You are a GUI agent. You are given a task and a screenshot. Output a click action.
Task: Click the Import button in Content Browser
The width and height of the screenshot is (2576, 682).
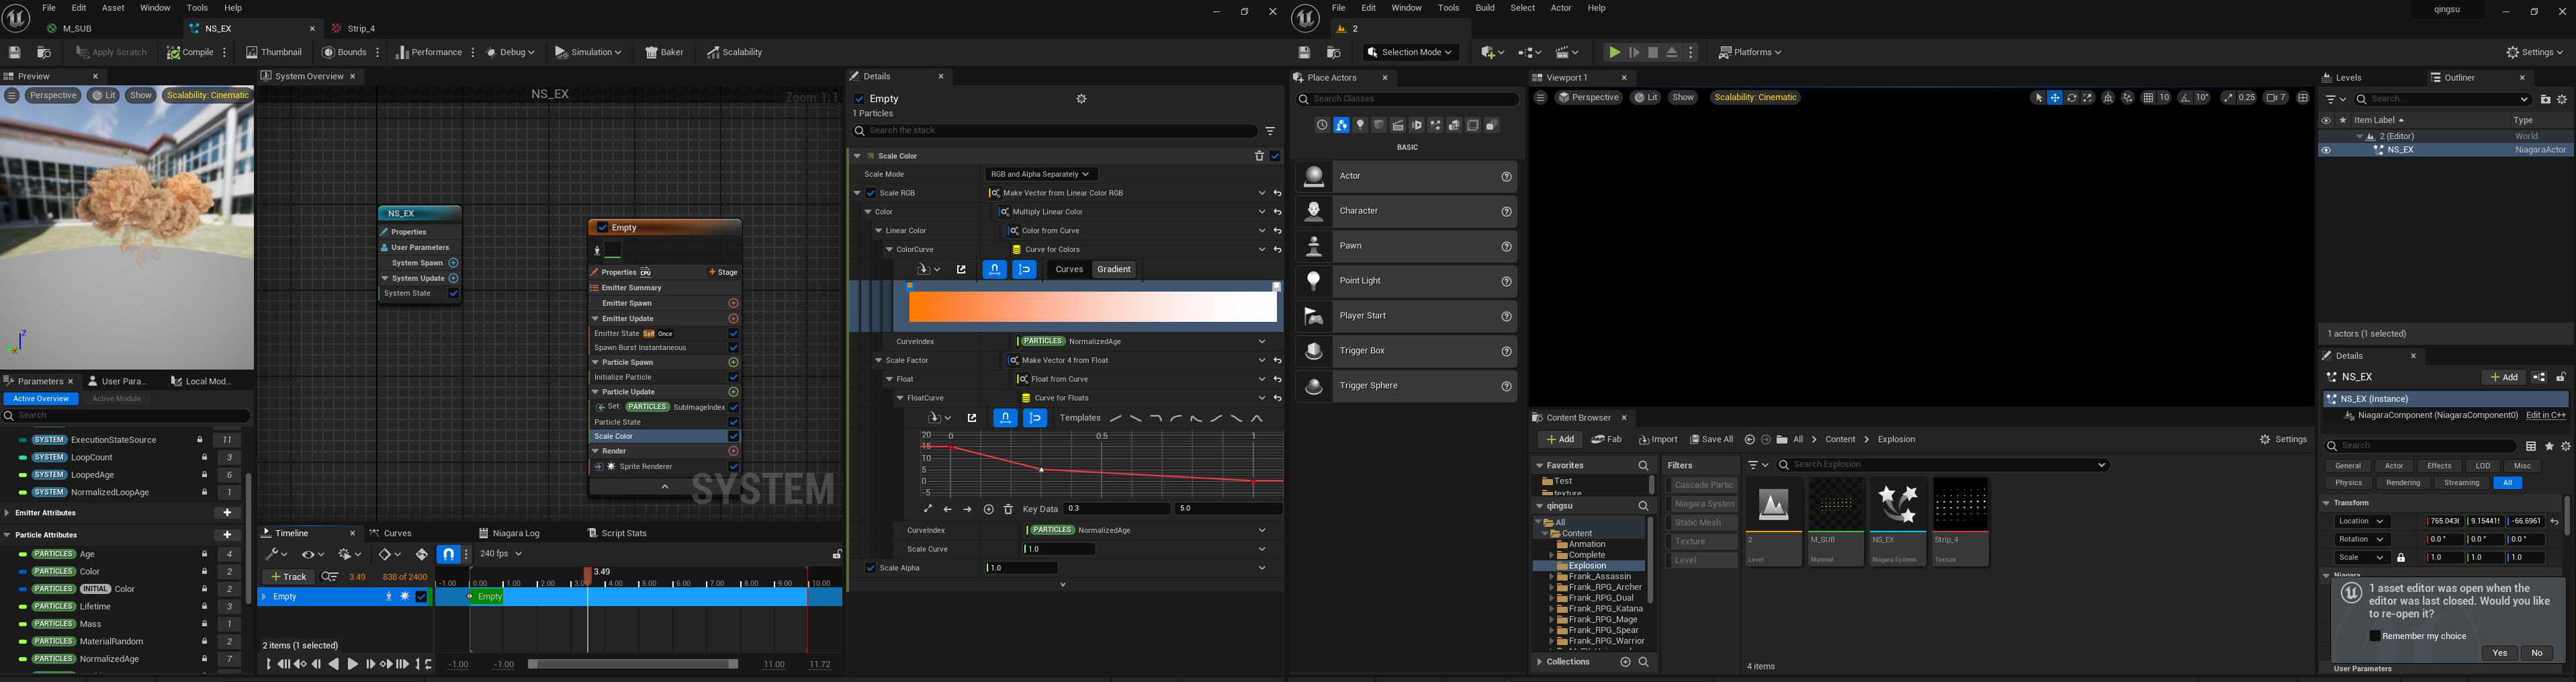tap(1657, 439)
